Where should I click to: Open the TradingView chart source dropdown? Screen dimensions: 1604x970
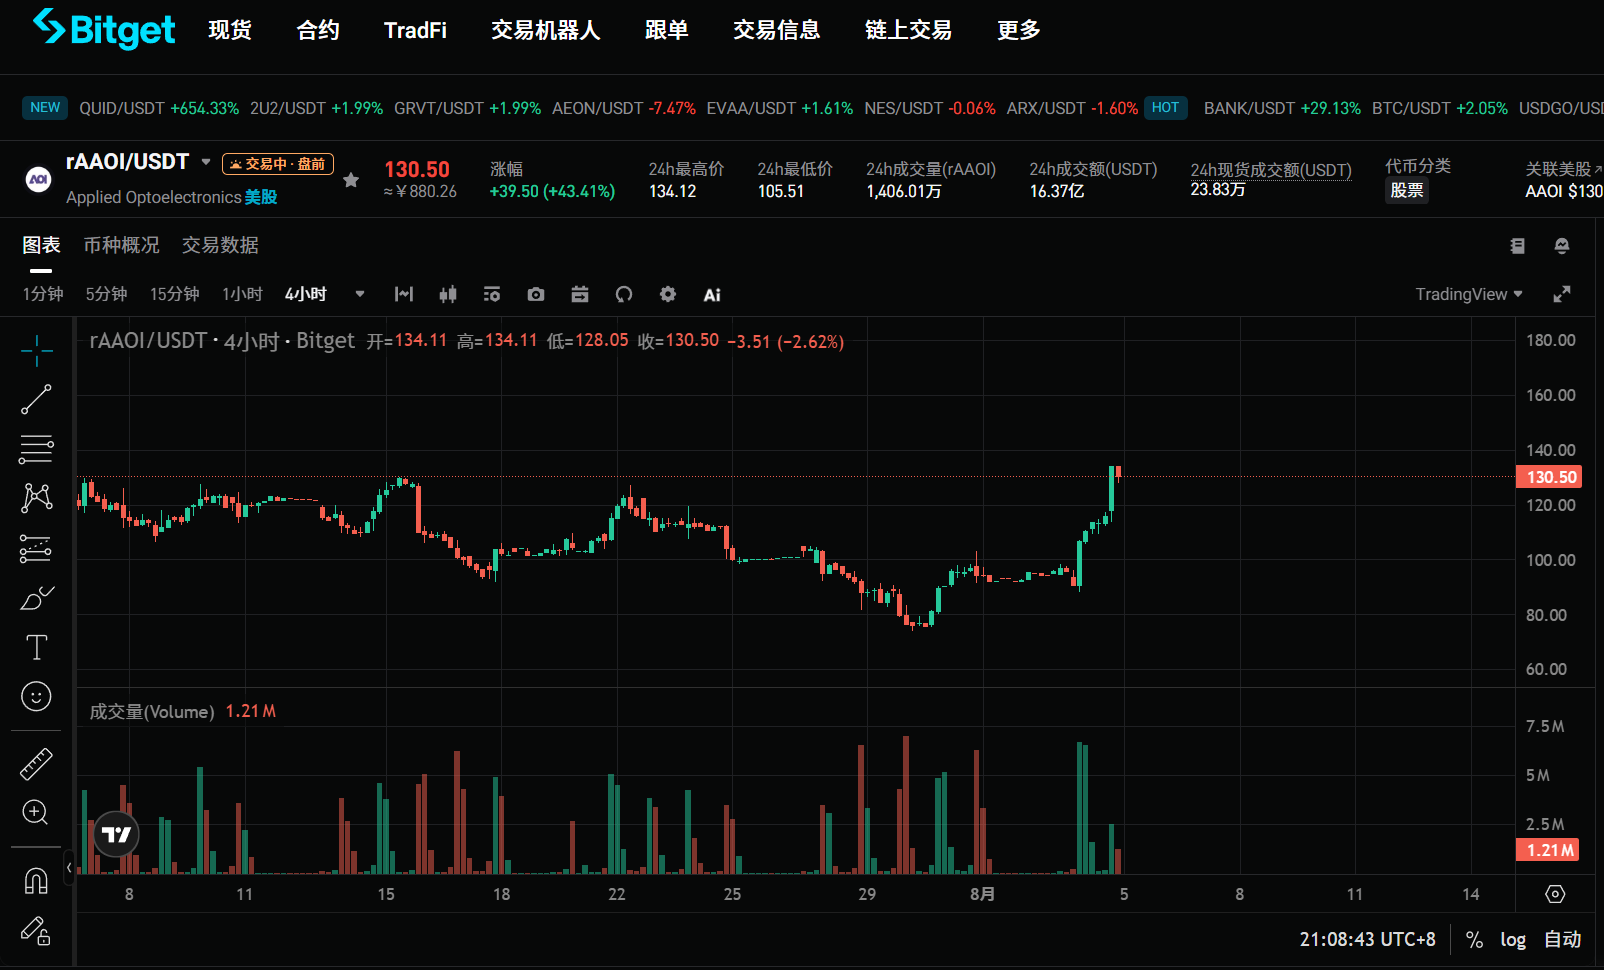coord(1469,294)
